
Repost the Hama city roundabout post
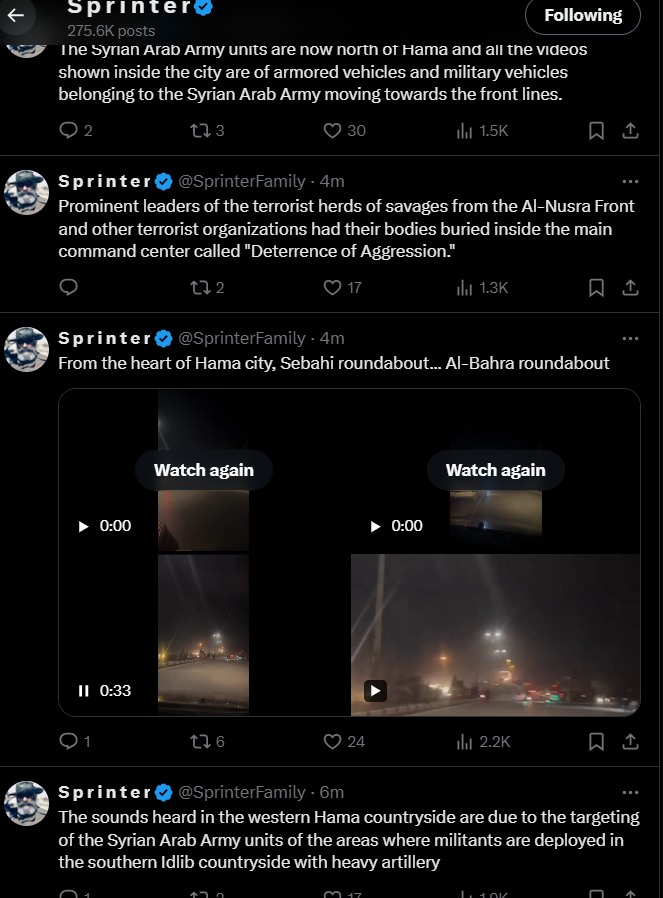point(199,741)
